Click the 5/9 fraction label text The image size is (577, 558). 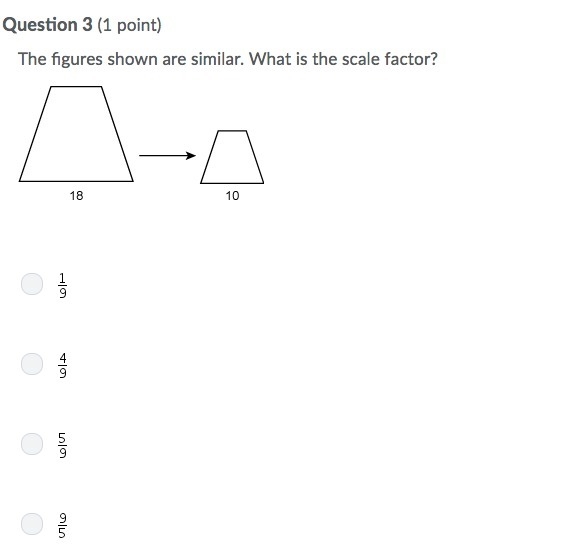(x=63, y=445)
